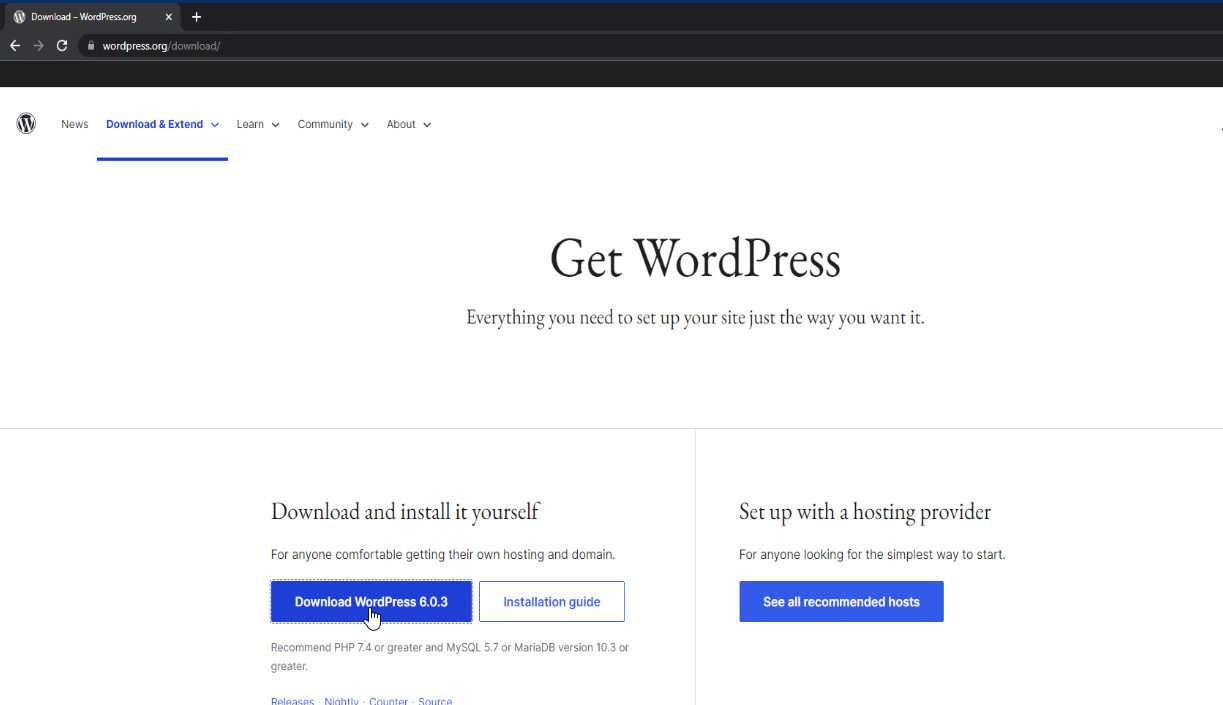The height and width of the screenshot is (705, 1223).
Task: Open the Installation guide
Action: tap(551, 601)
